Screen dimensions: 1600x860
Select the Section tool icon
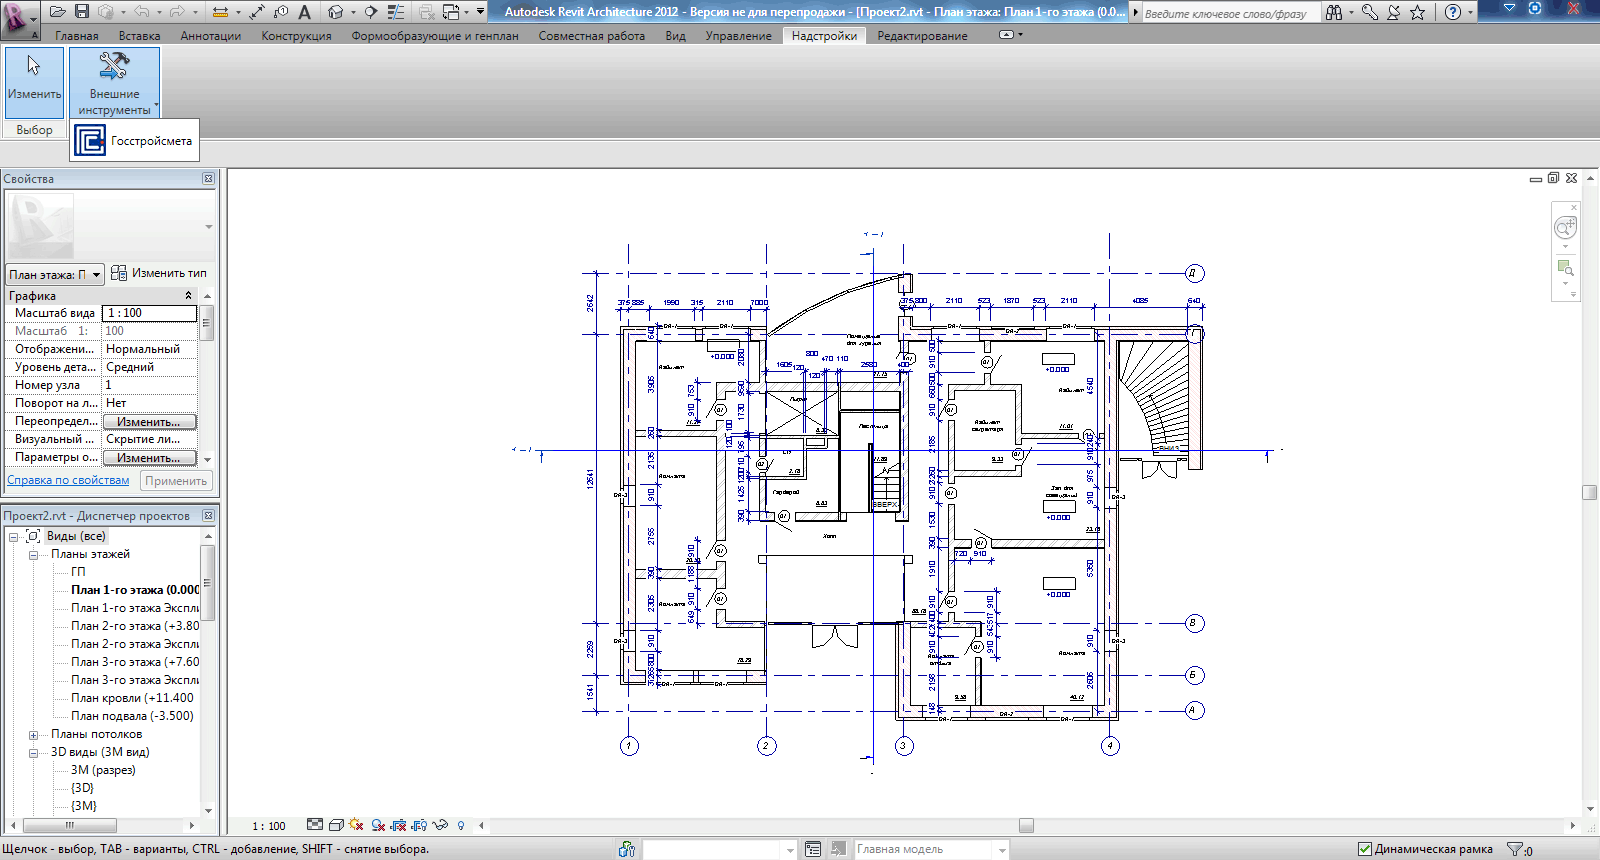371,12
